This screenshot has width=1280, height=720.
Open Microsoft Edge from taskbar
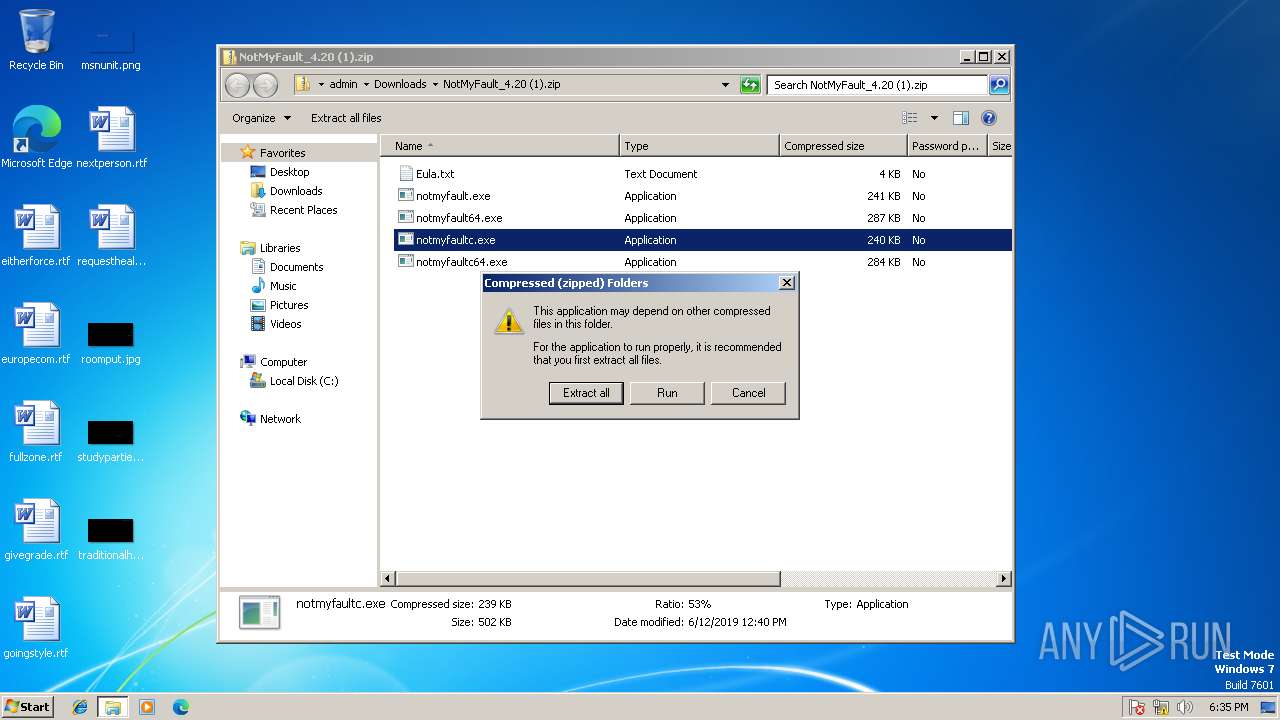click(x=181, y=707)
